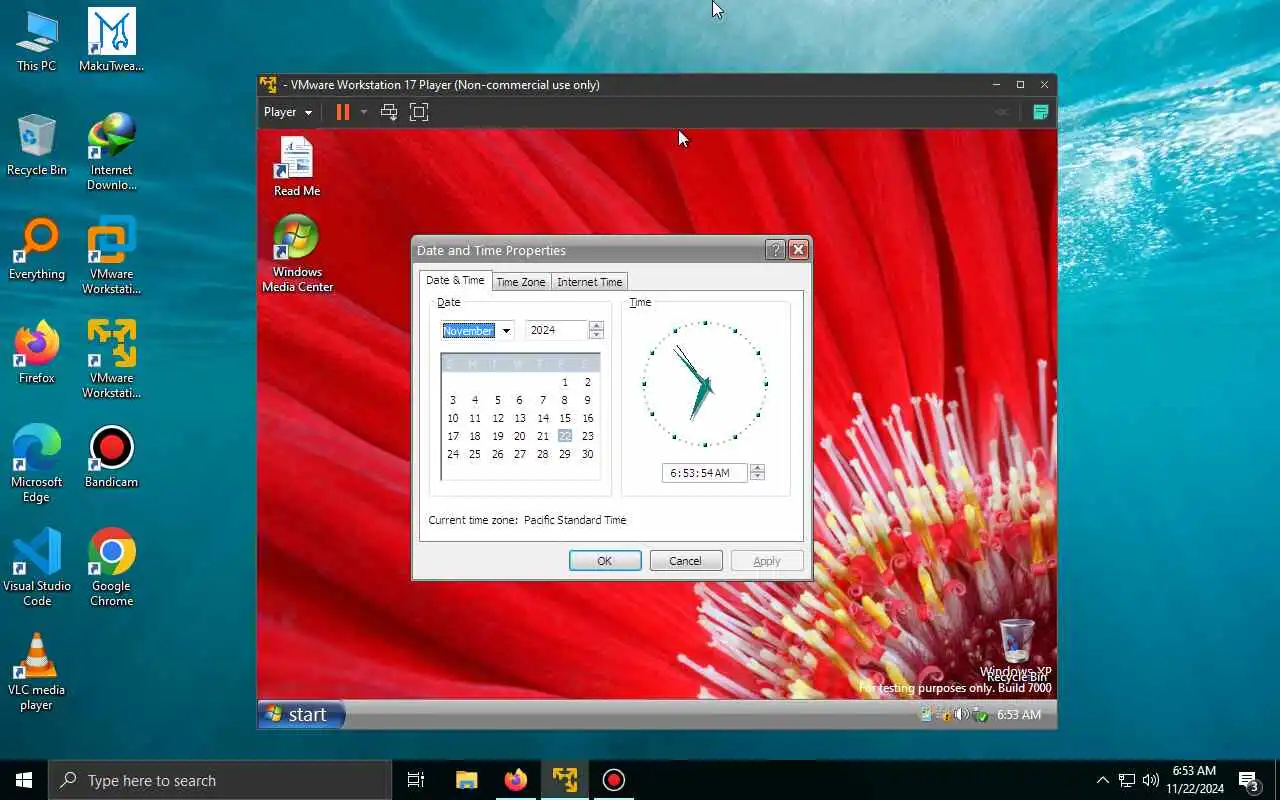The image size is (1280, 800).
Task: Select day 15 in the calendar
Action: pyautogui.click(x=565, y=418)
